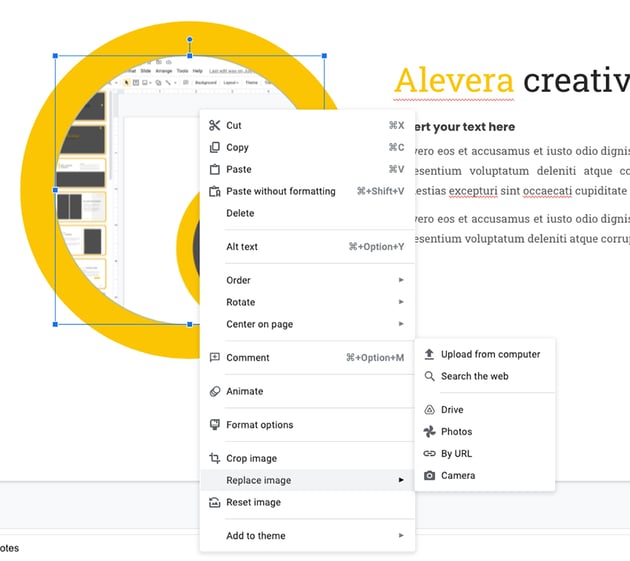This screenshot has width=630, height=561.
Task: Click the Cut scissors icon
Action: 214,126
